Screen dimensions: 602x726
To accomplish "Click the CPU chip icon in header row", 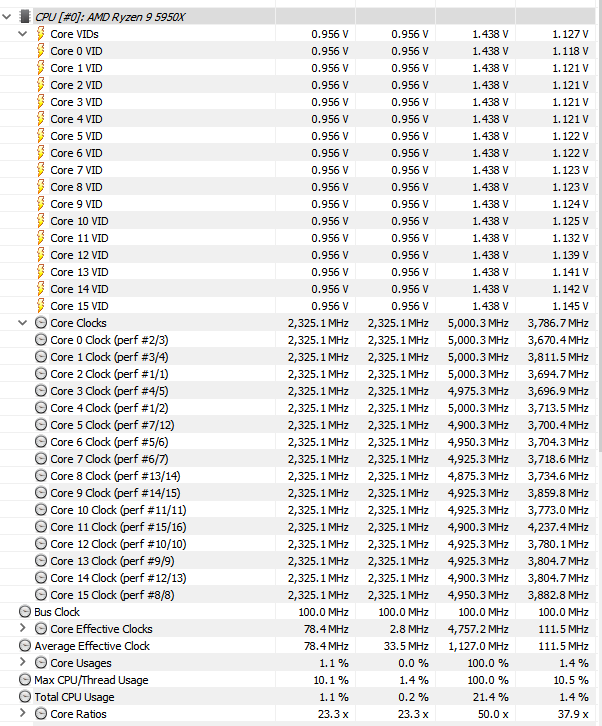I will [25, 17].
